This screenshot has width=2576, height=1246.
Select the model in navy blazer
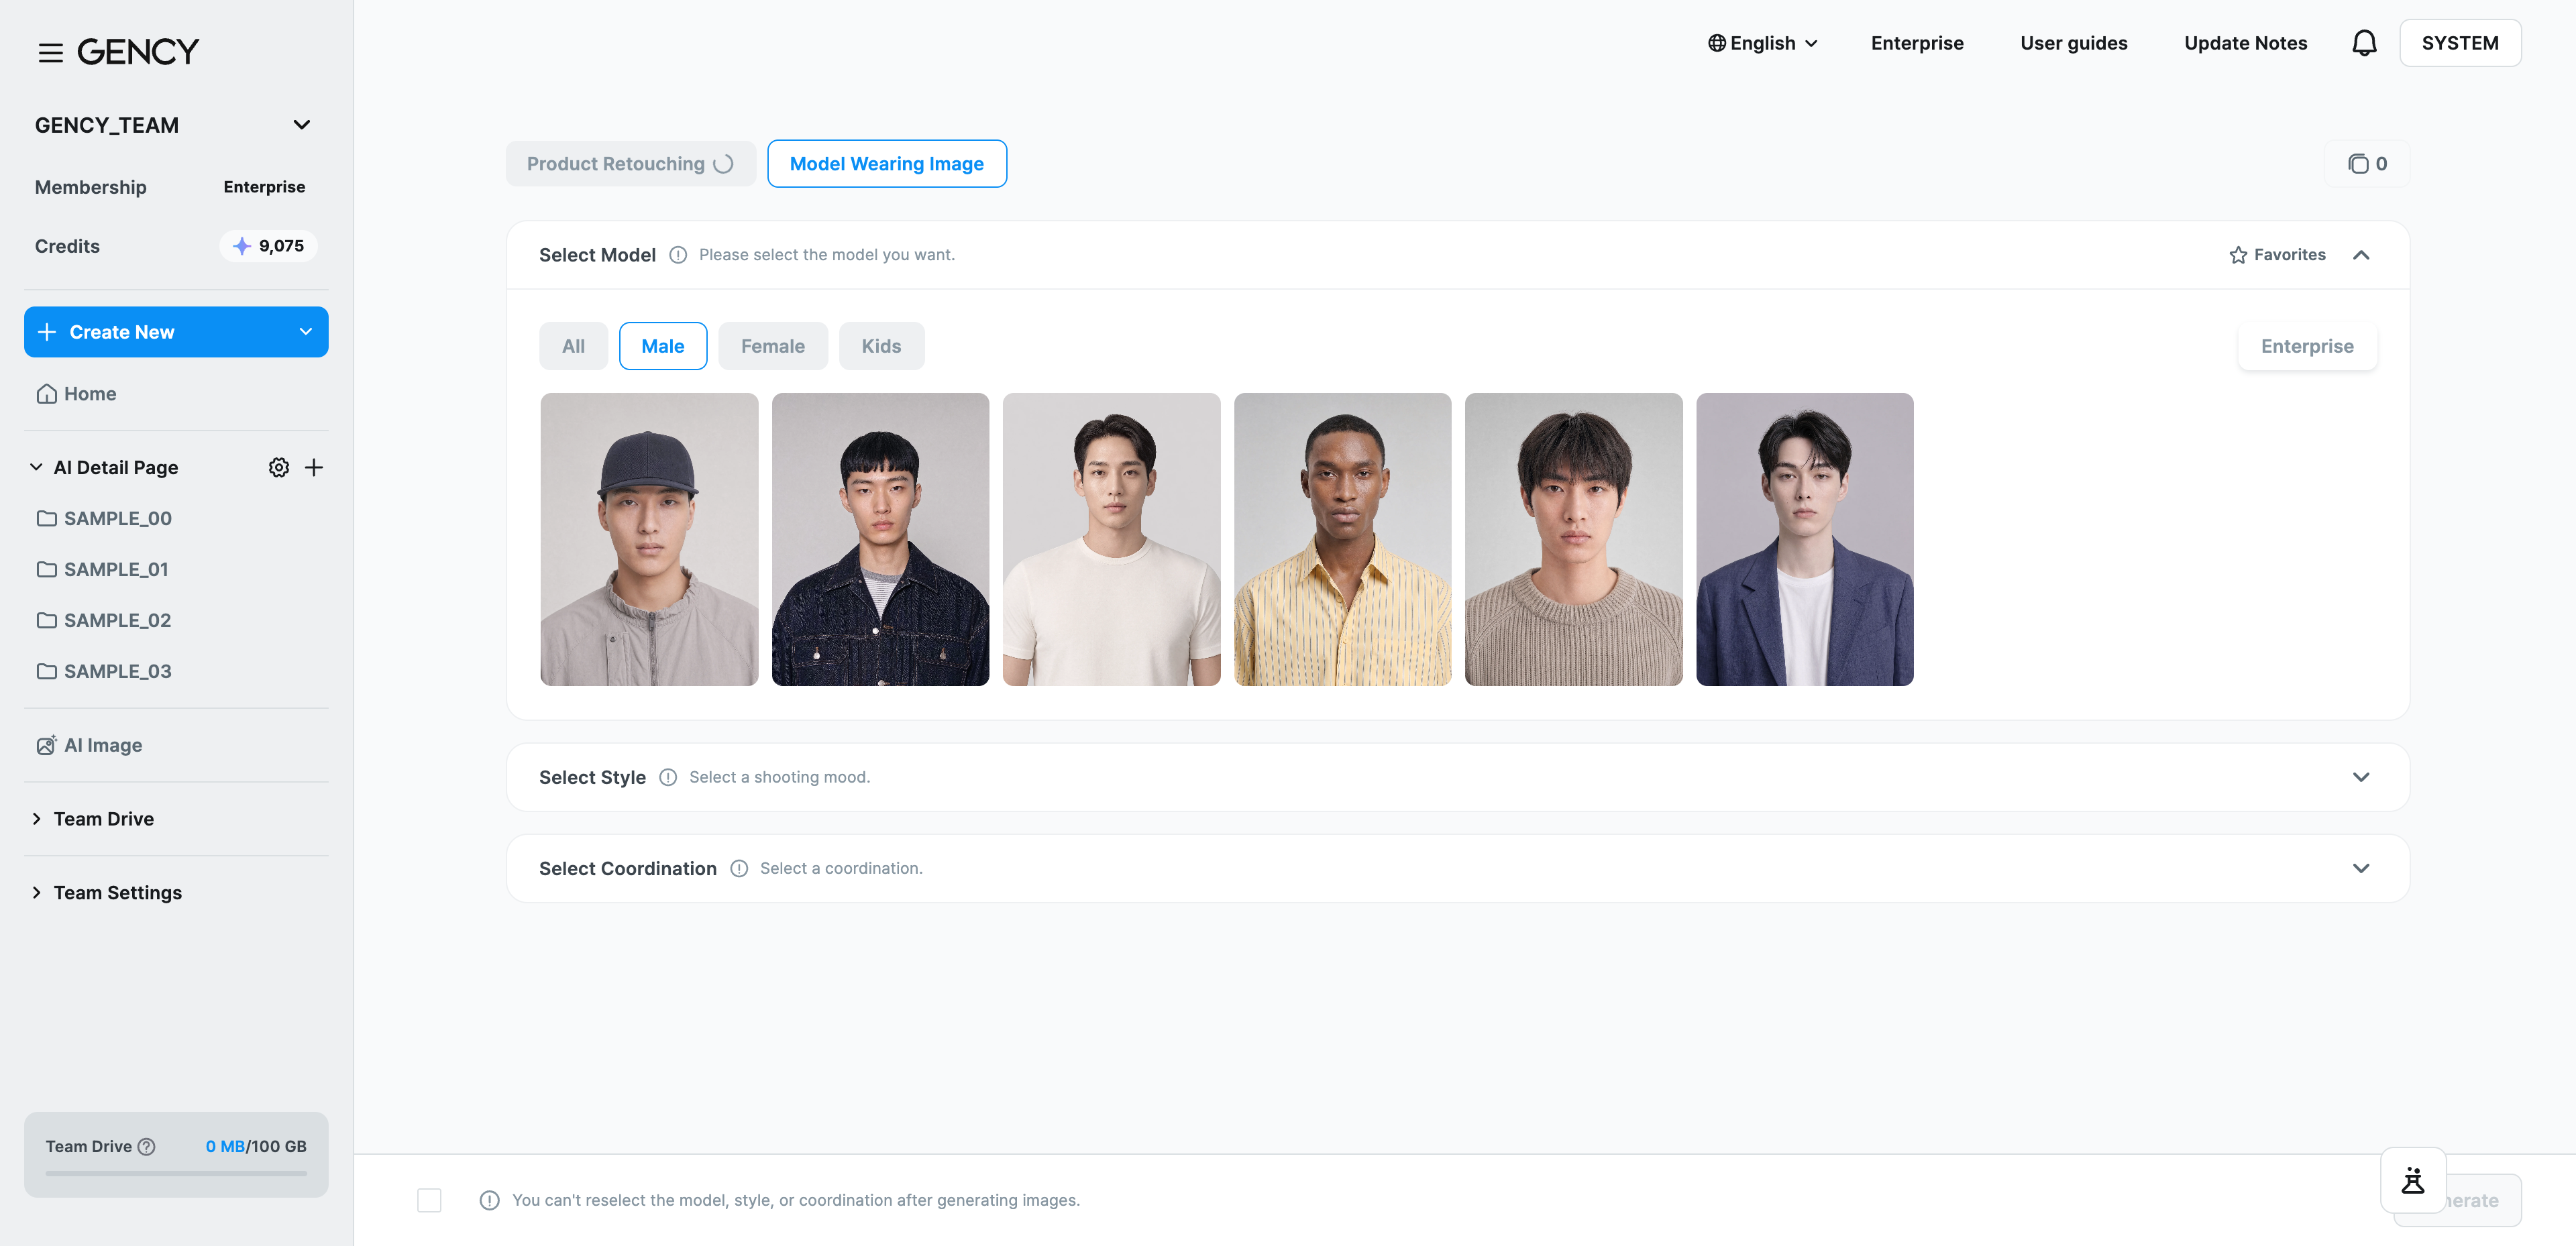(1804, 539)
